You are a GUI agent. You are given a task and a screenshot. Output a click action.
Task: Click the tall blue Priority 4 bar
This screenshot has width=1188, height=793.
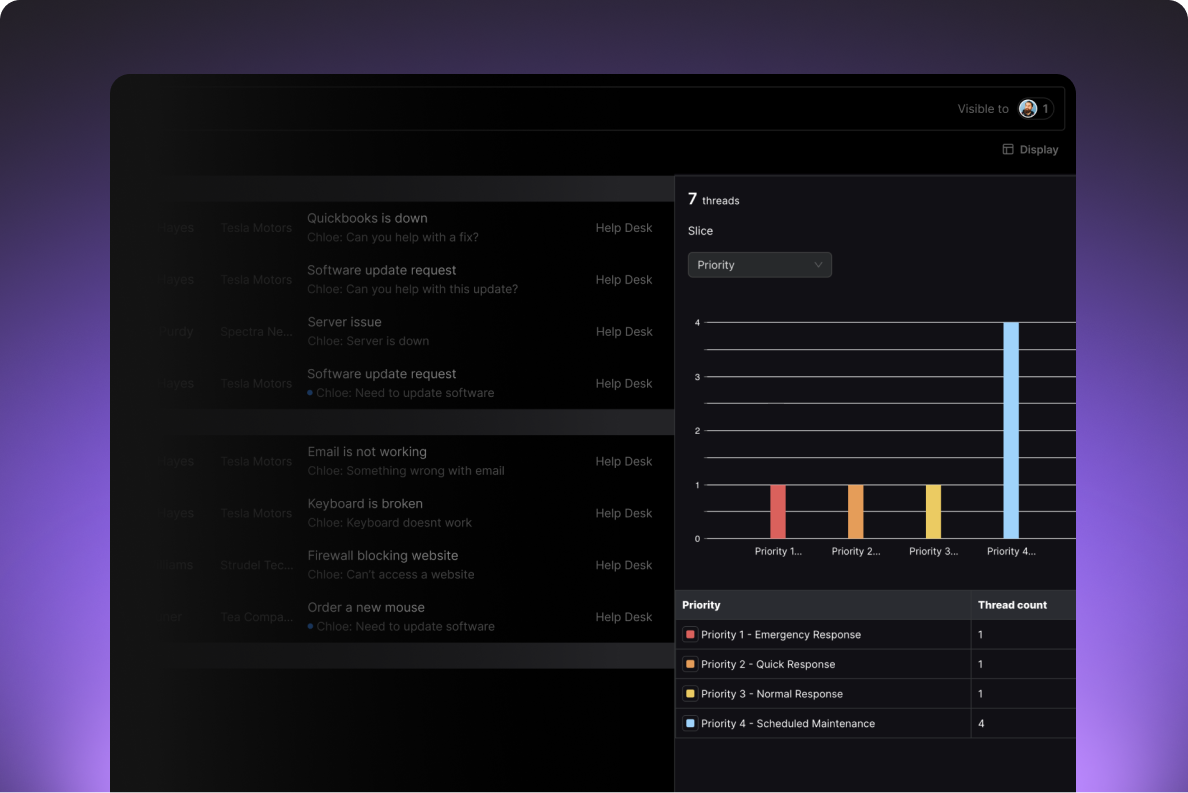1011,430
